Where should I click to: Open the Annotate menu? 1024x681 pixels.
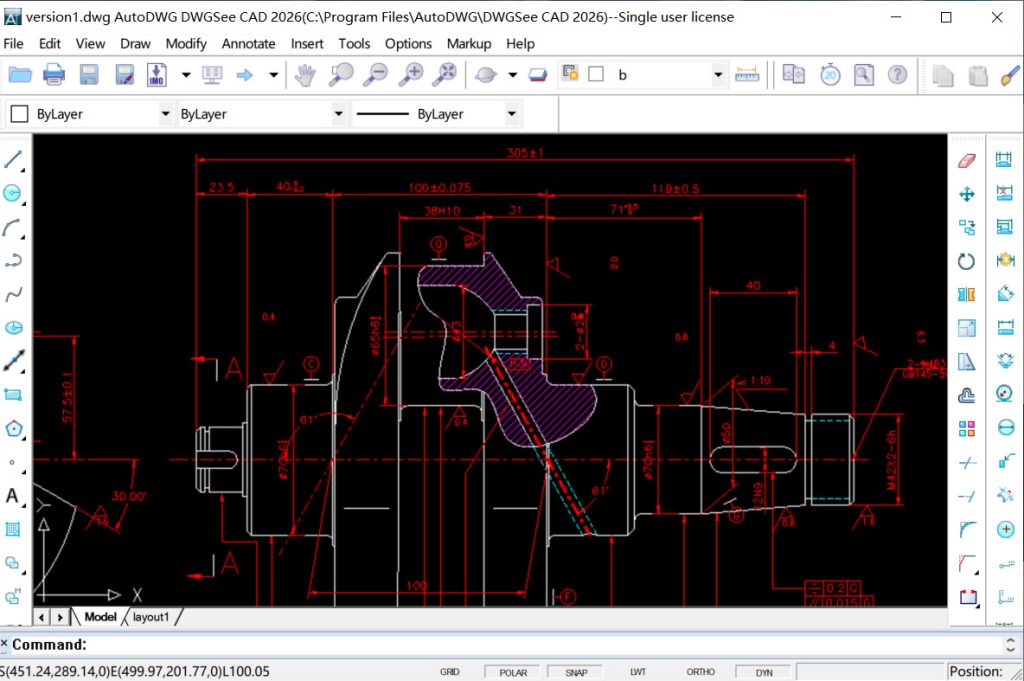tap(248, 43)
